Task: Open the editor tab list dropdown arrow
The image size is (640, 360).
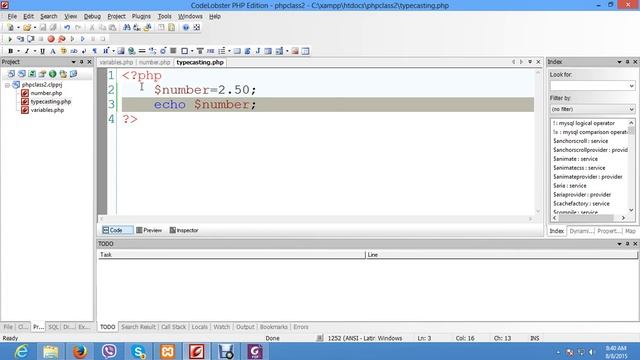Action: (530, 62)
